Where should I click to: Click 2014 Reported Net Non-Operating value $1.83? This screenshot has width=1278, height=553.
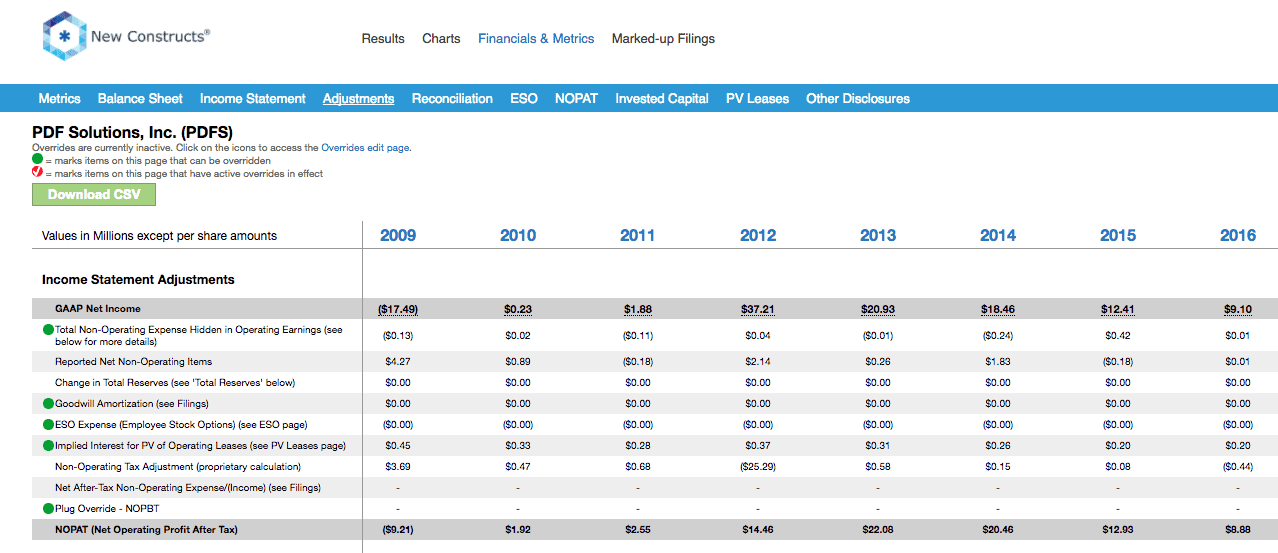click(998, 361)
